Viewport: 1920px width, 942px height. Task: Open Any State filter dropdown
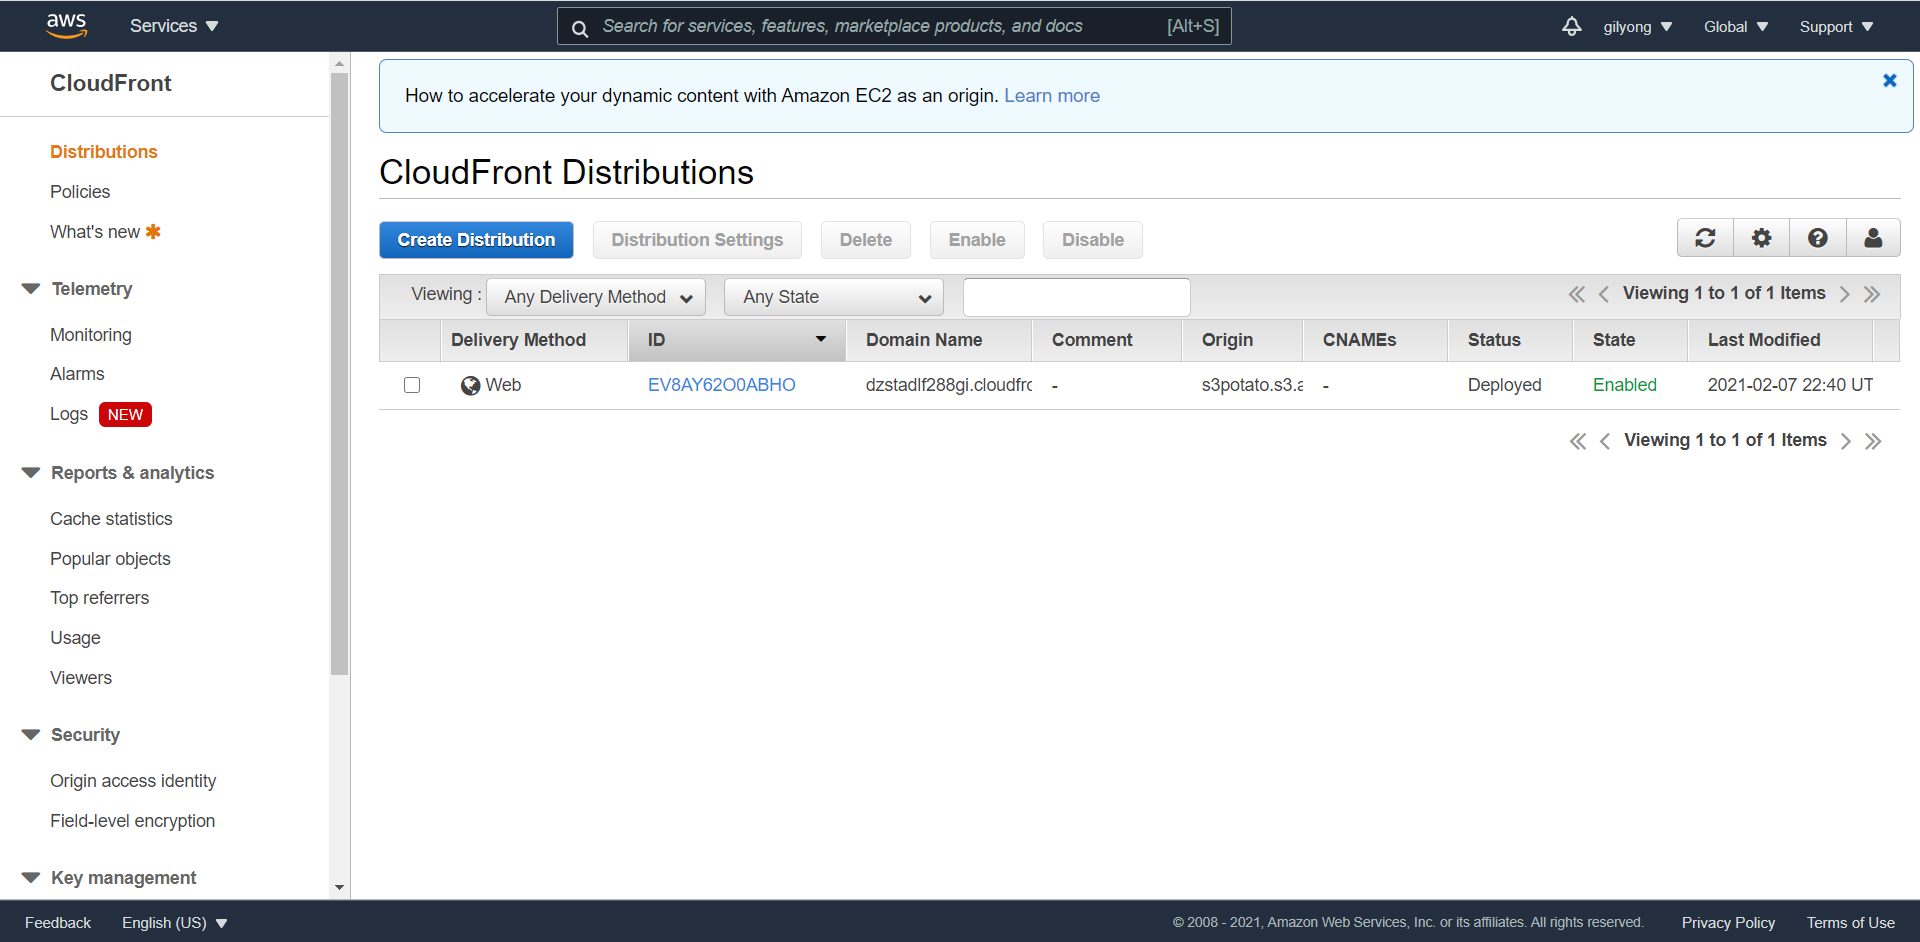834,297
